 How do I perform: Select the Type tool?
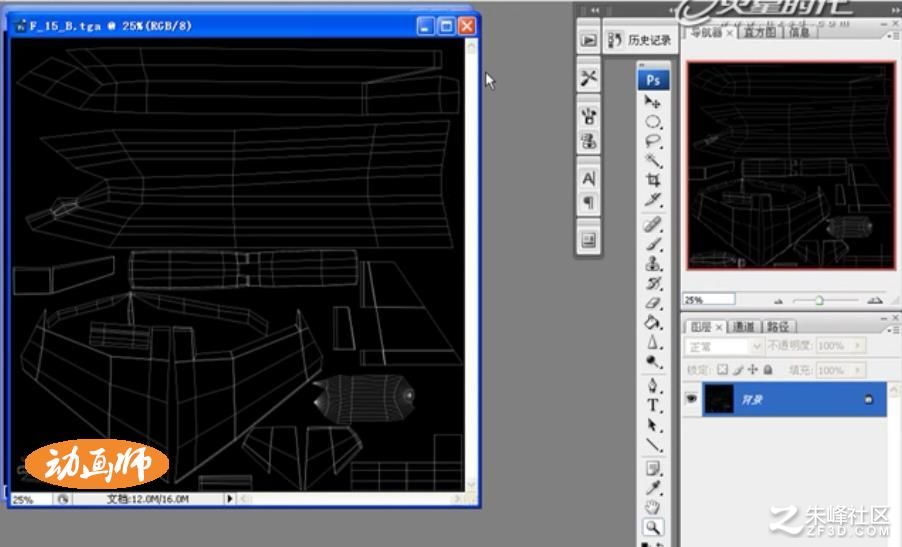(652, 405)
